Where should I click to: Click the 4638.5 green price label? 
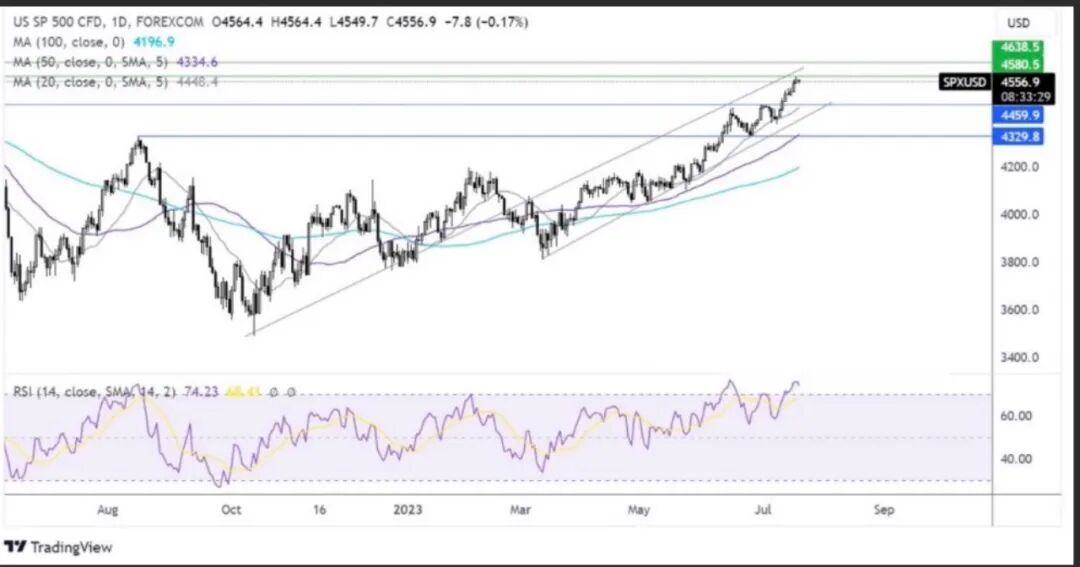click(x=1018, y=48)
